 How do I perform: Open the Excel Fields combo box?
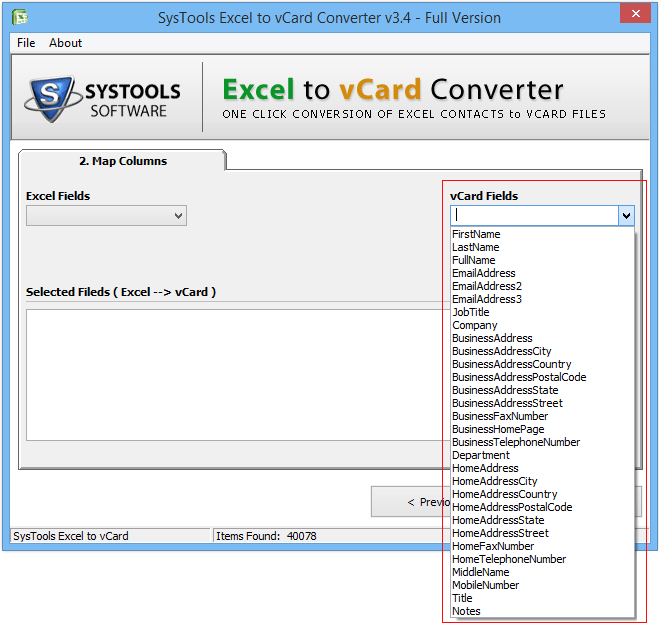106,216
